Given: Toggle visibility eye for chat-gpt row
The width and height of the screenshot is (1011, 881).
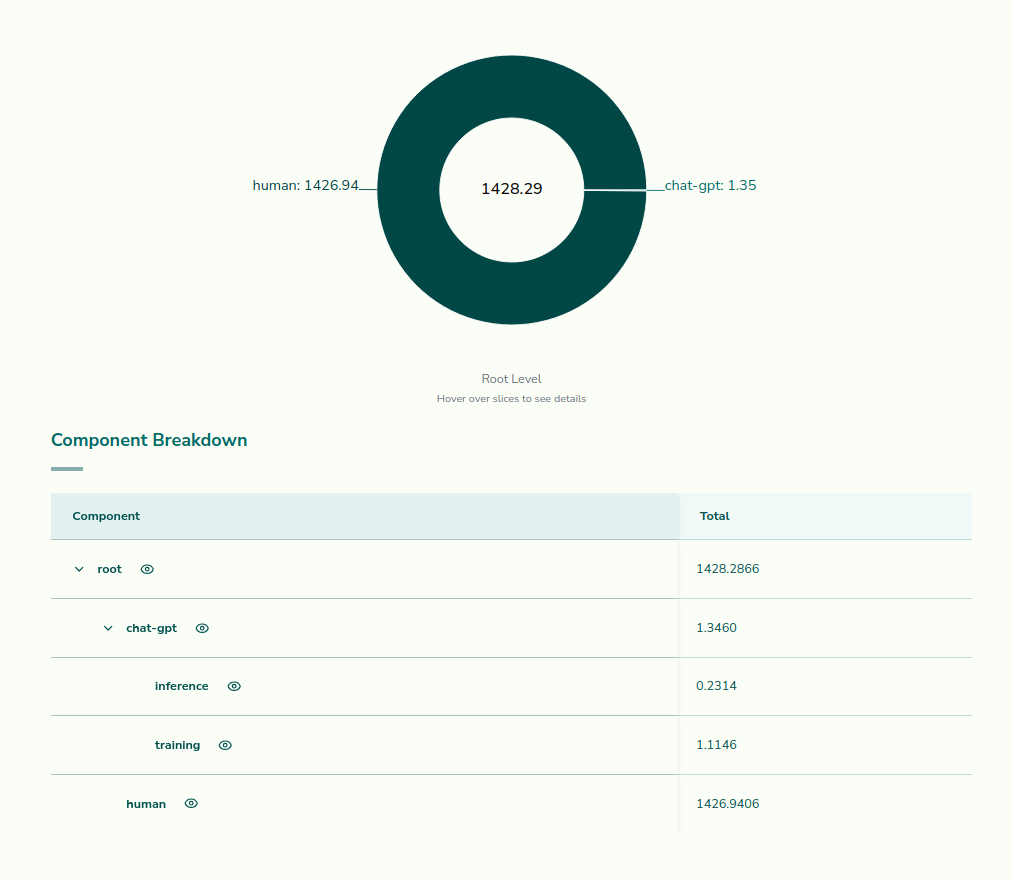Looking at the screenshot, I should point(202,628).
